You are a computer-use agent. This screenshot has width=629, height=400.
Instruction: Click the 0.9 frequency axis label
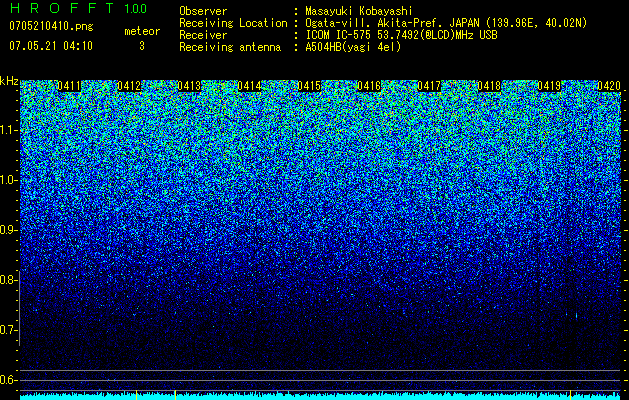pyautogui.click(x=8, y=230)
